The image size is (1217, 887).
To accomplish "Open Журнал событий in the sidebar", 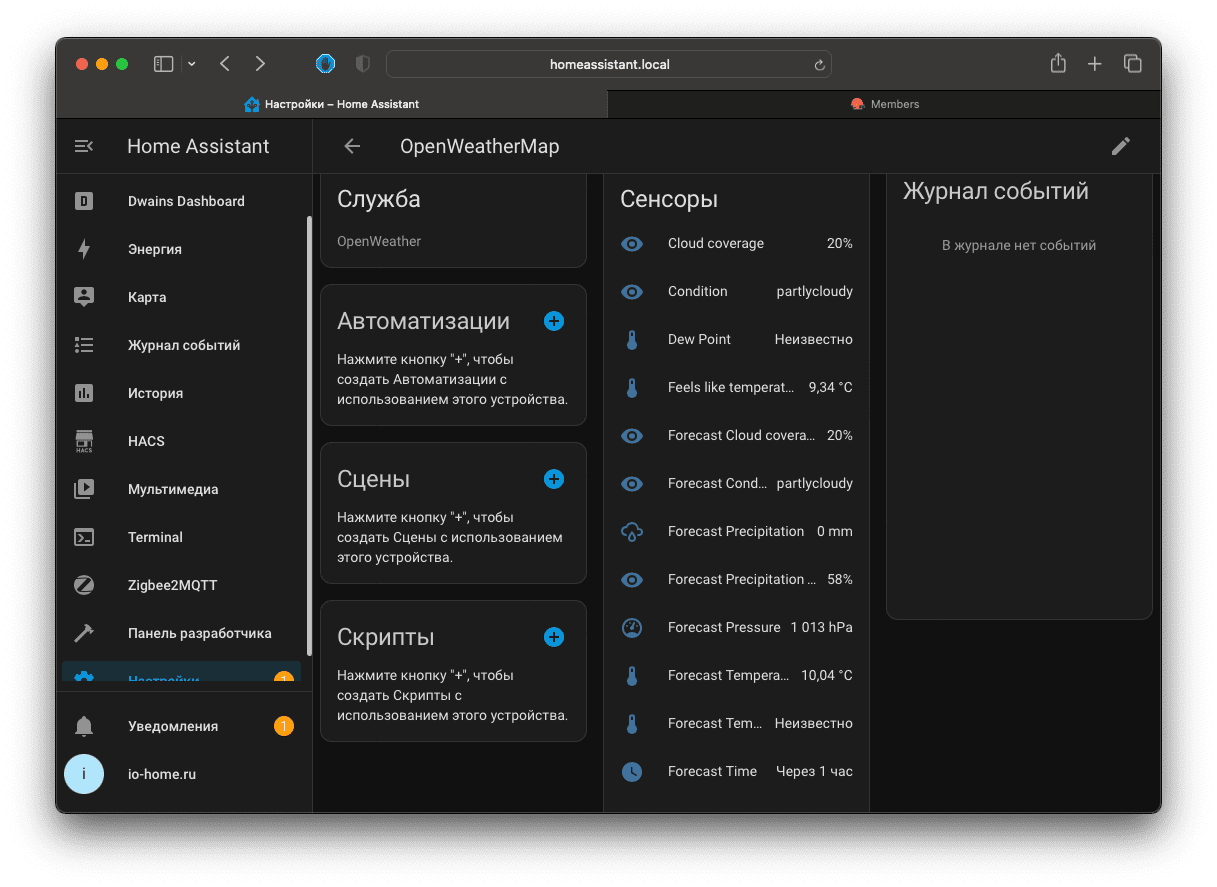I will pyautogui.click(x=181, y=345).
